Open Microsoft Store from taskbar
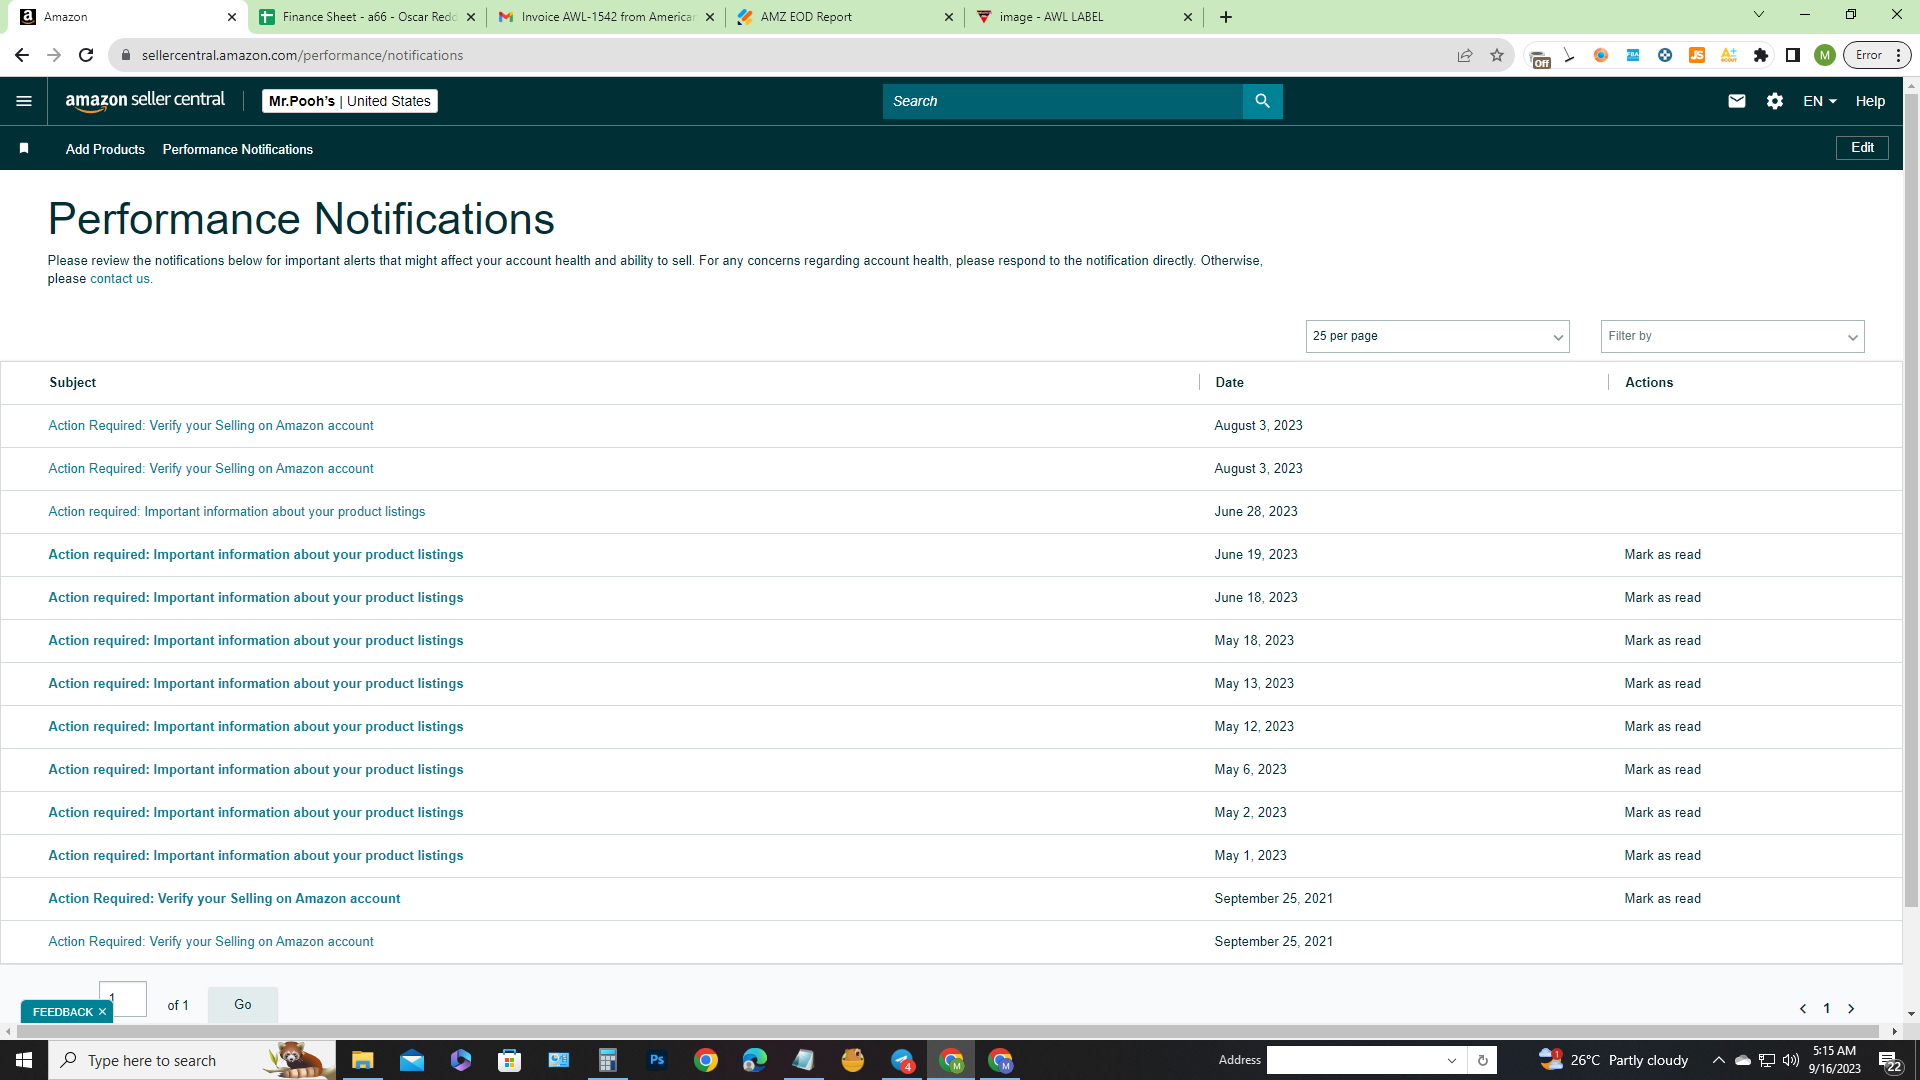The image size is (1920, 1080). (x=510, y=1060)
